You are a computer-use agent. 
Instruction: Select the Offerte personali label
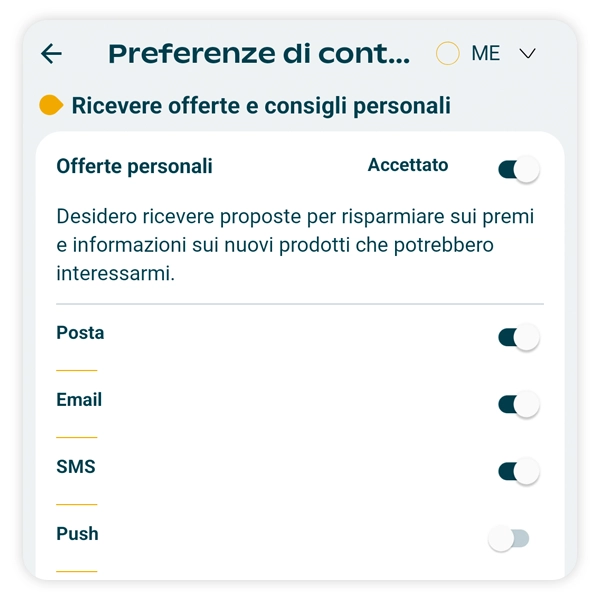pos(134,166)
